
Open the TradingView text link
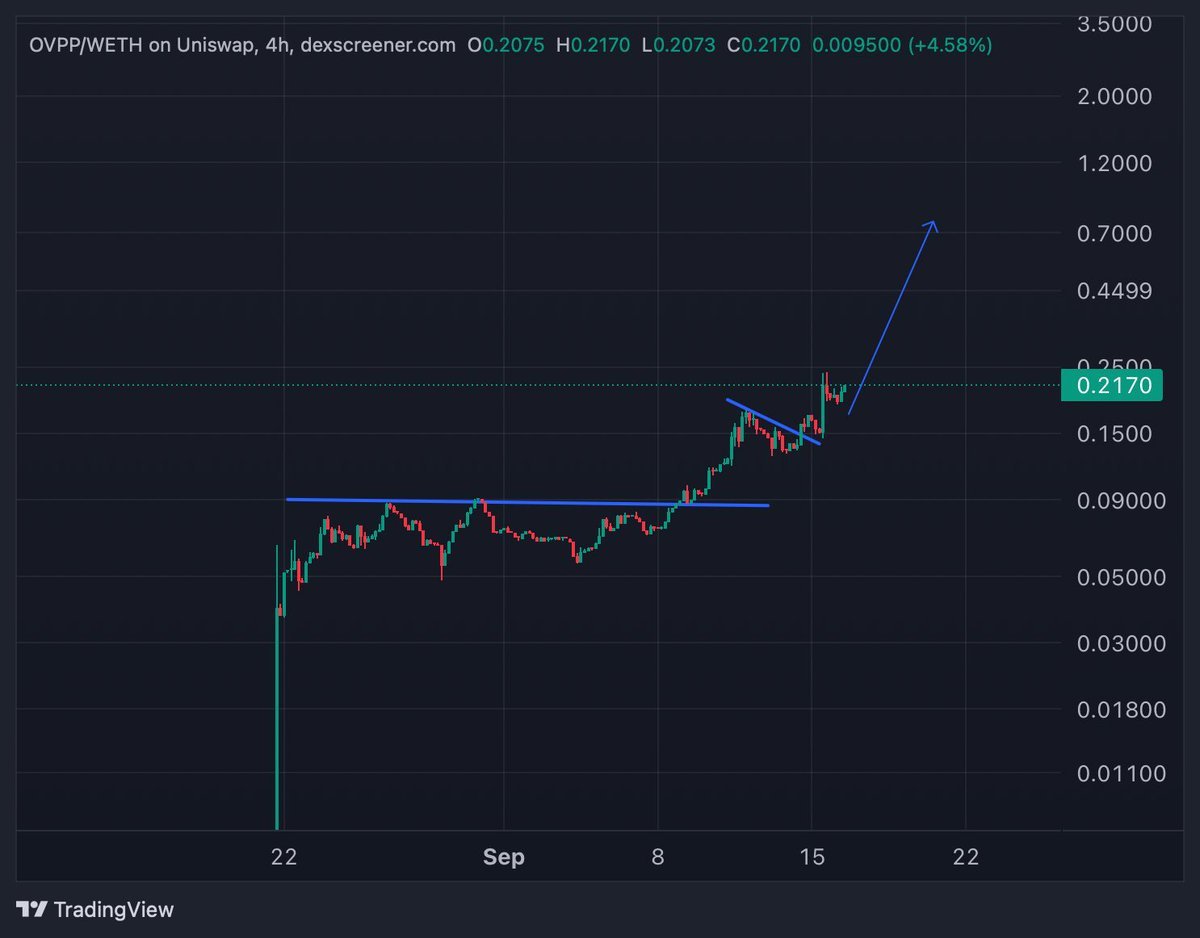(x=113, y=910)
